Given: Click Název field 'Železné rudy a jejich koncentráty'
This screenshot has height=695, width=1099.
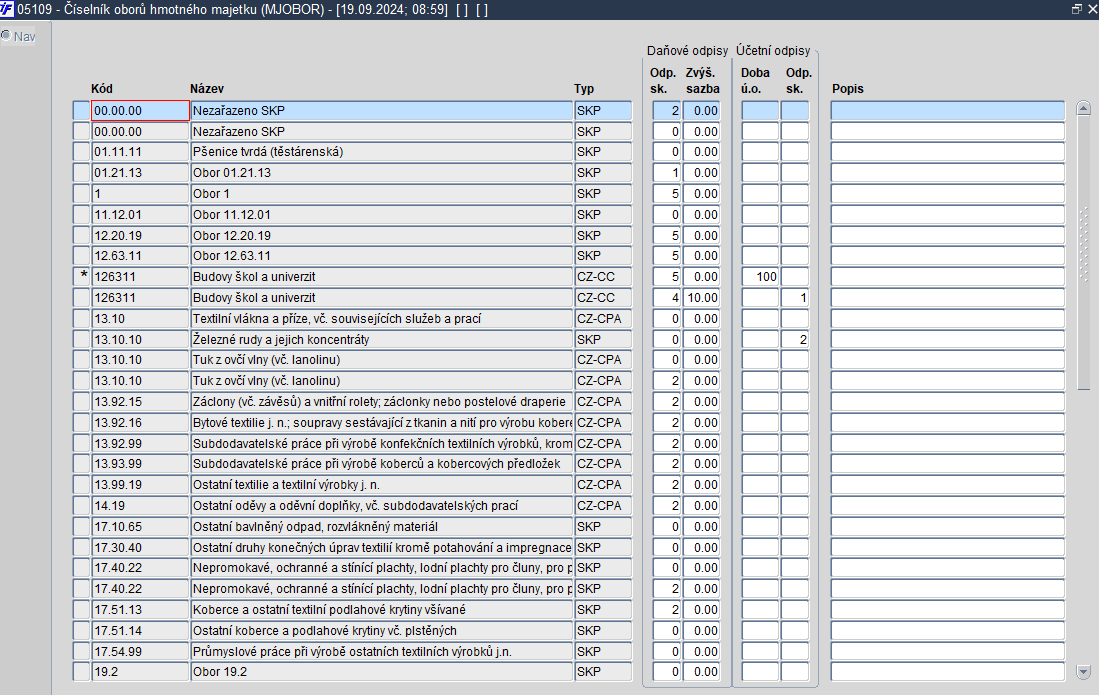Looking at the screenshot, I should coord(381,340).
